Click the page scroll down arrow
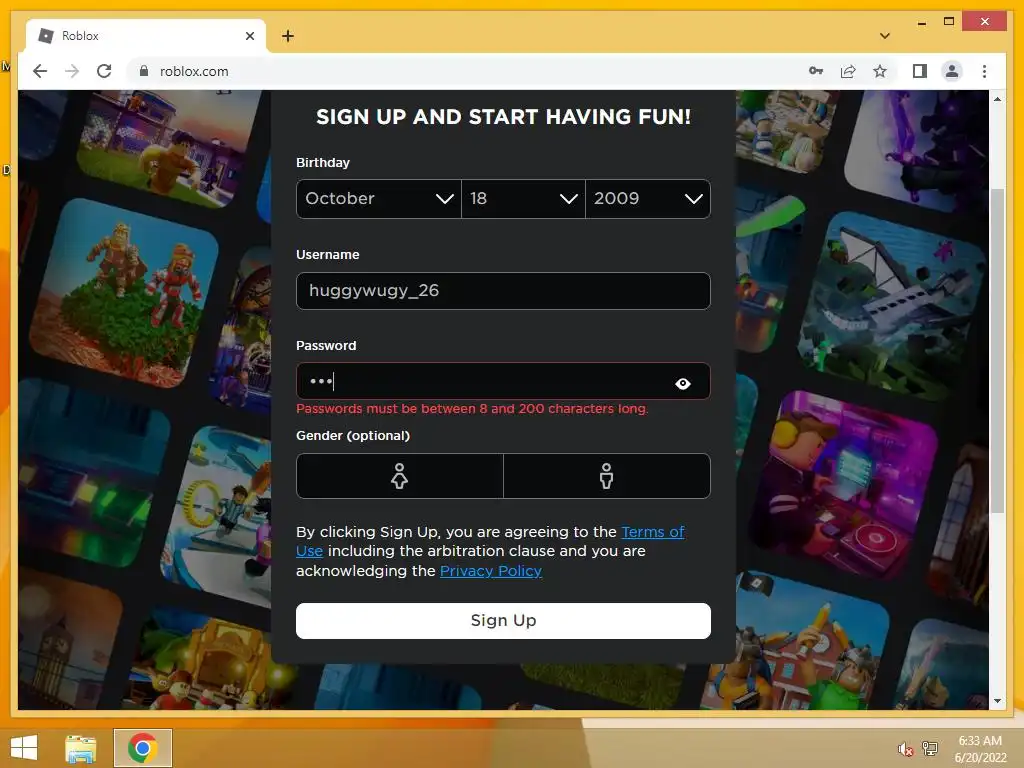Screen dimensions: 1024x768 (x=997, y=701)
